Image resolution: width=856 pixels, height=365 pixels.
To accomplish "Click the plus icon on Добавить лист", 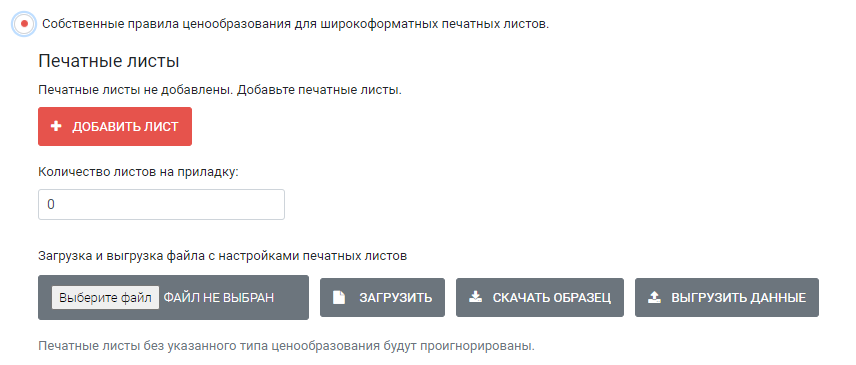I will pyautogui.click(x=55, y=127).
